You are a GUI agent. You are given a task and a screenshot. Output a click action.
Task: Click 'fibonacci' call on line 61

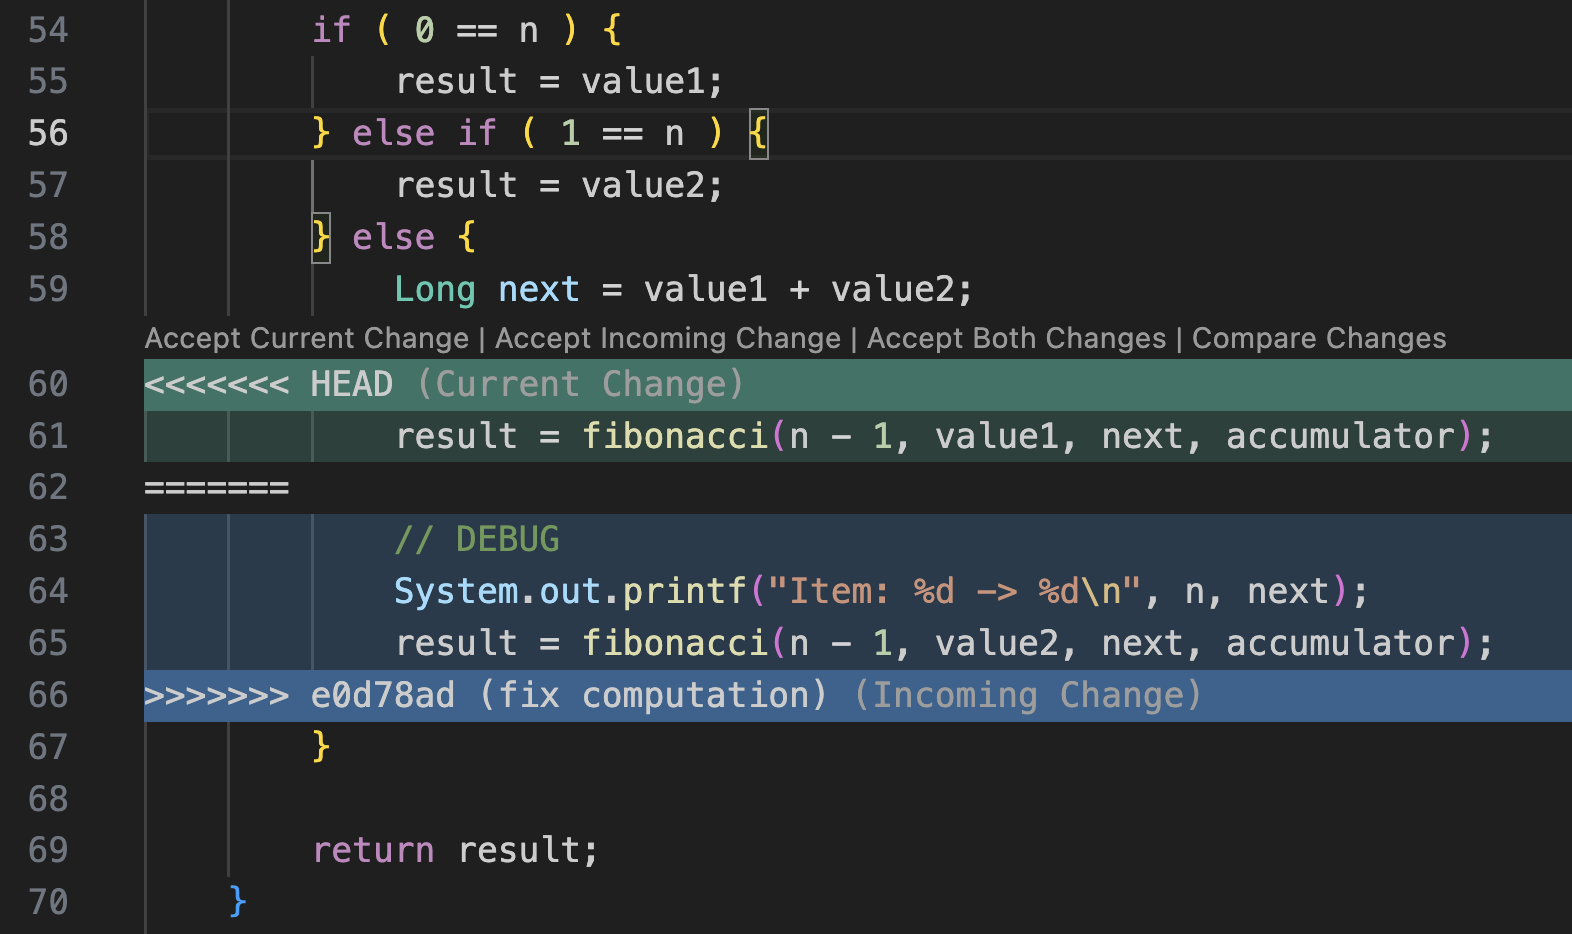(675, 436)
